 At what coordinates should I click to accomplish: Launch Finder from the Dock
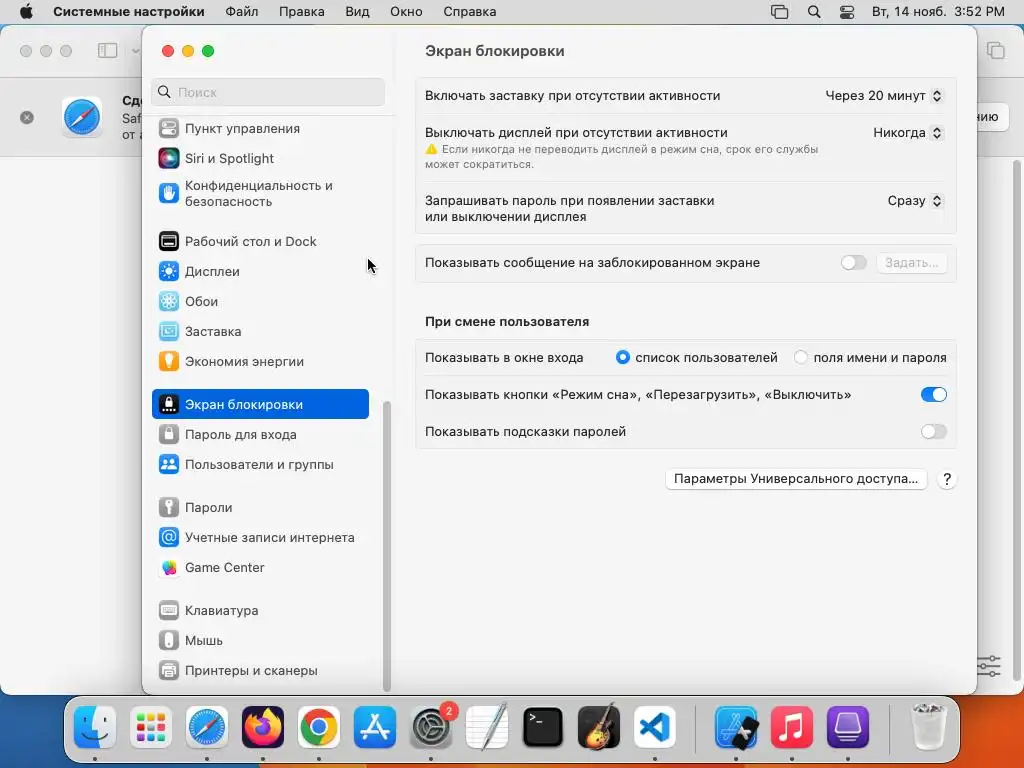point(95,727)
